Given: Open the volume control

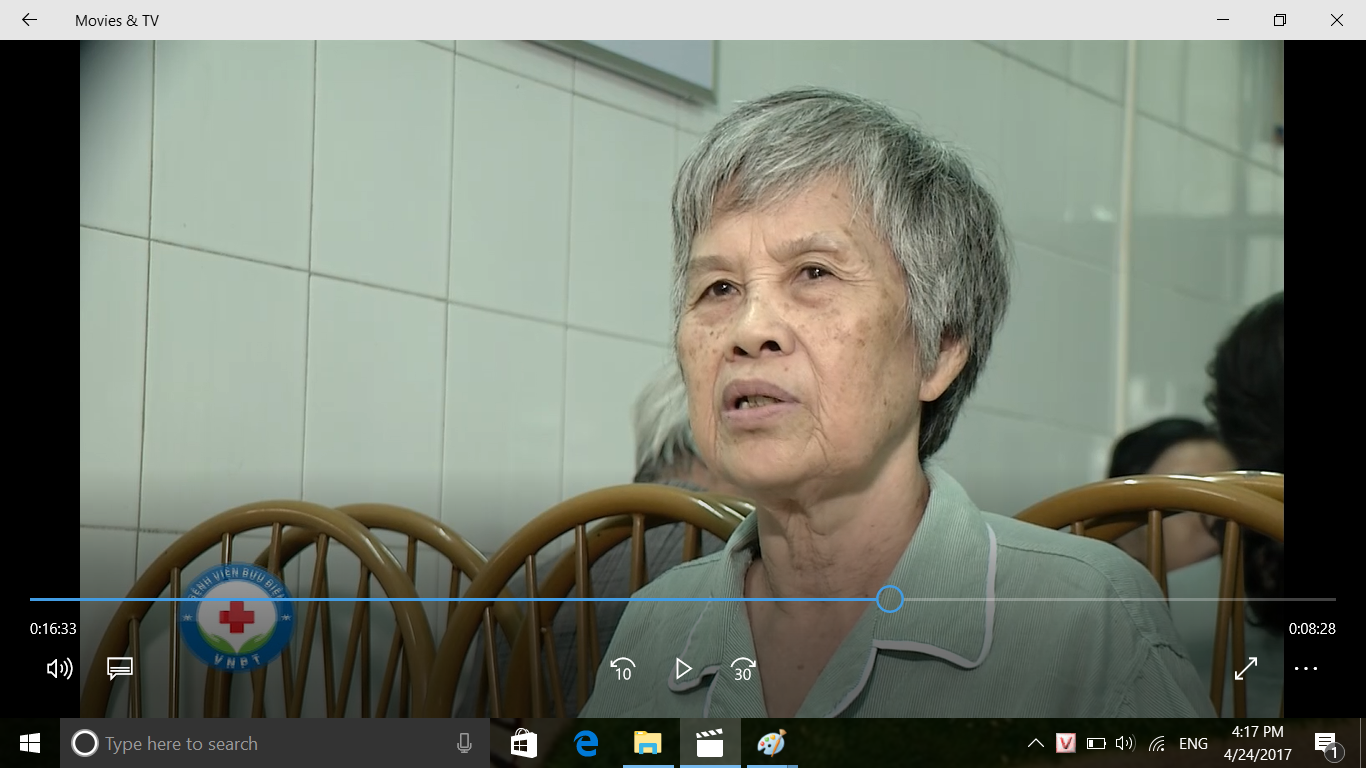Looking at the screenshot, I should pyautogui.click(x=60, y=669).
